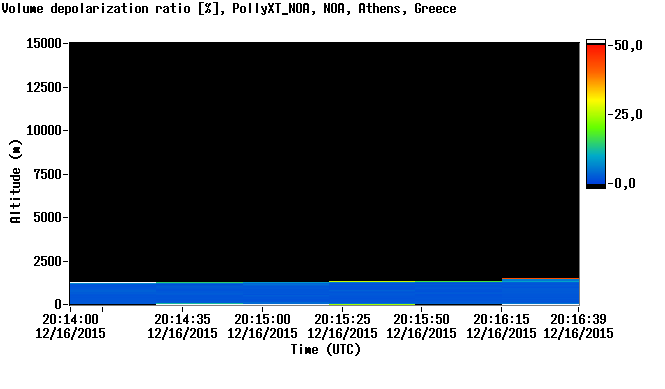Click the 7500 altitude tick label
The height and width of the screenshot is (389, 665).
pos(47,174)
